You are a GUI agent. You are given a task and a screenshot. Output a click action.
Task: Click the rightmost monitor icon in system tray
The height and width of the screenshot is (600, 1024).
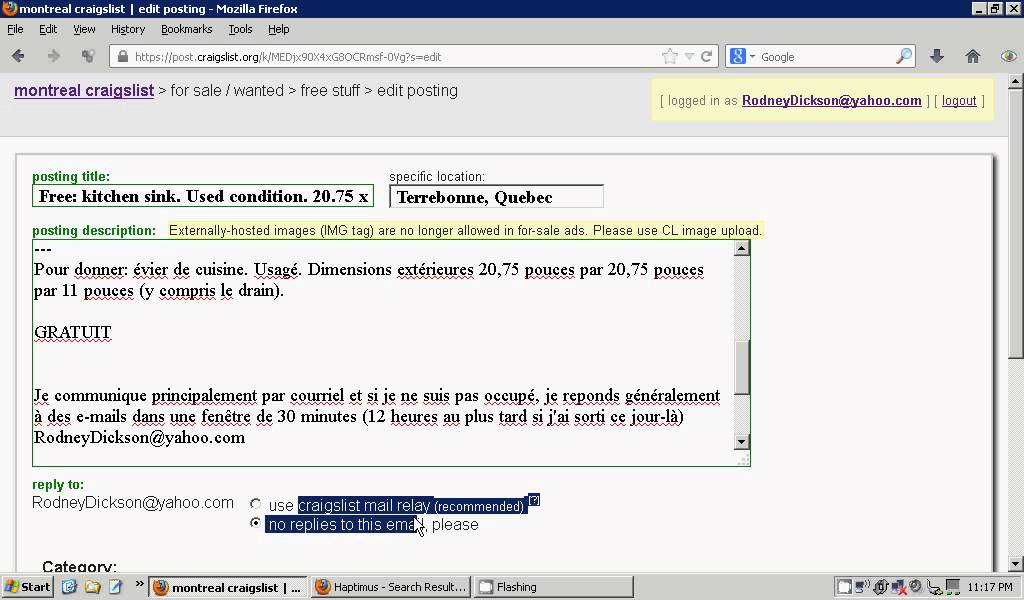click(x=953, y=587)
